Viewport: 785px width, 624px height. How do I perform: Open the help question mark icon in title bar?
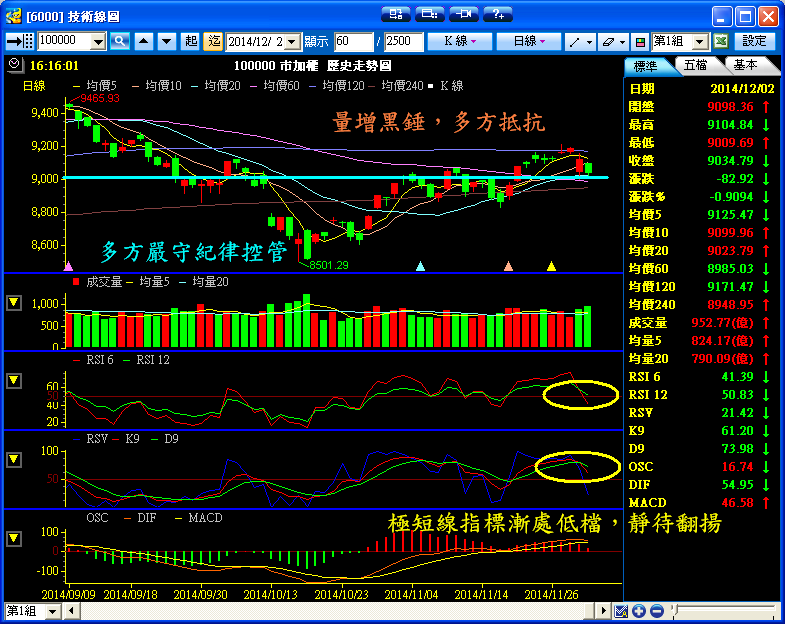[x=497, y=14]
